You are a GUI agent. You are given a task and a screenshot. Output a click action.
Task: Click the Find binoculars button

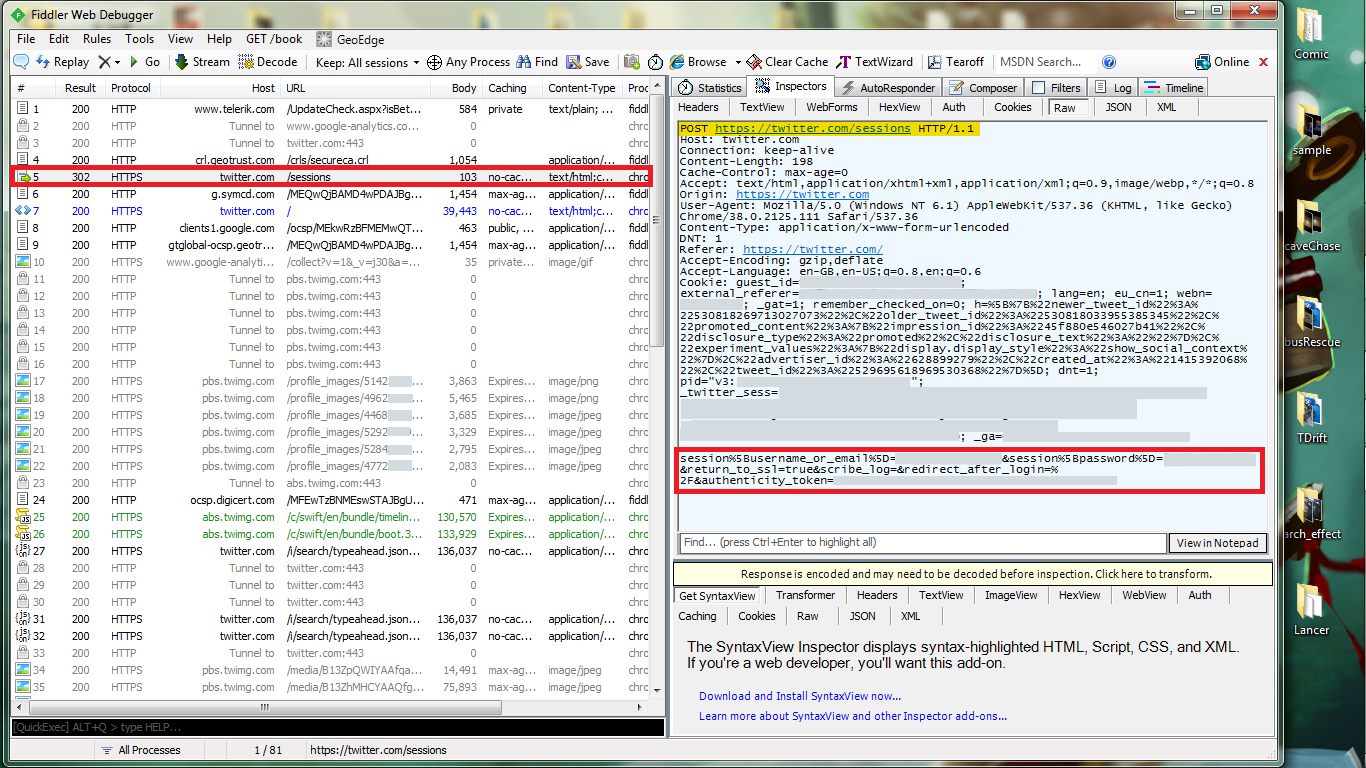(538, 62)
